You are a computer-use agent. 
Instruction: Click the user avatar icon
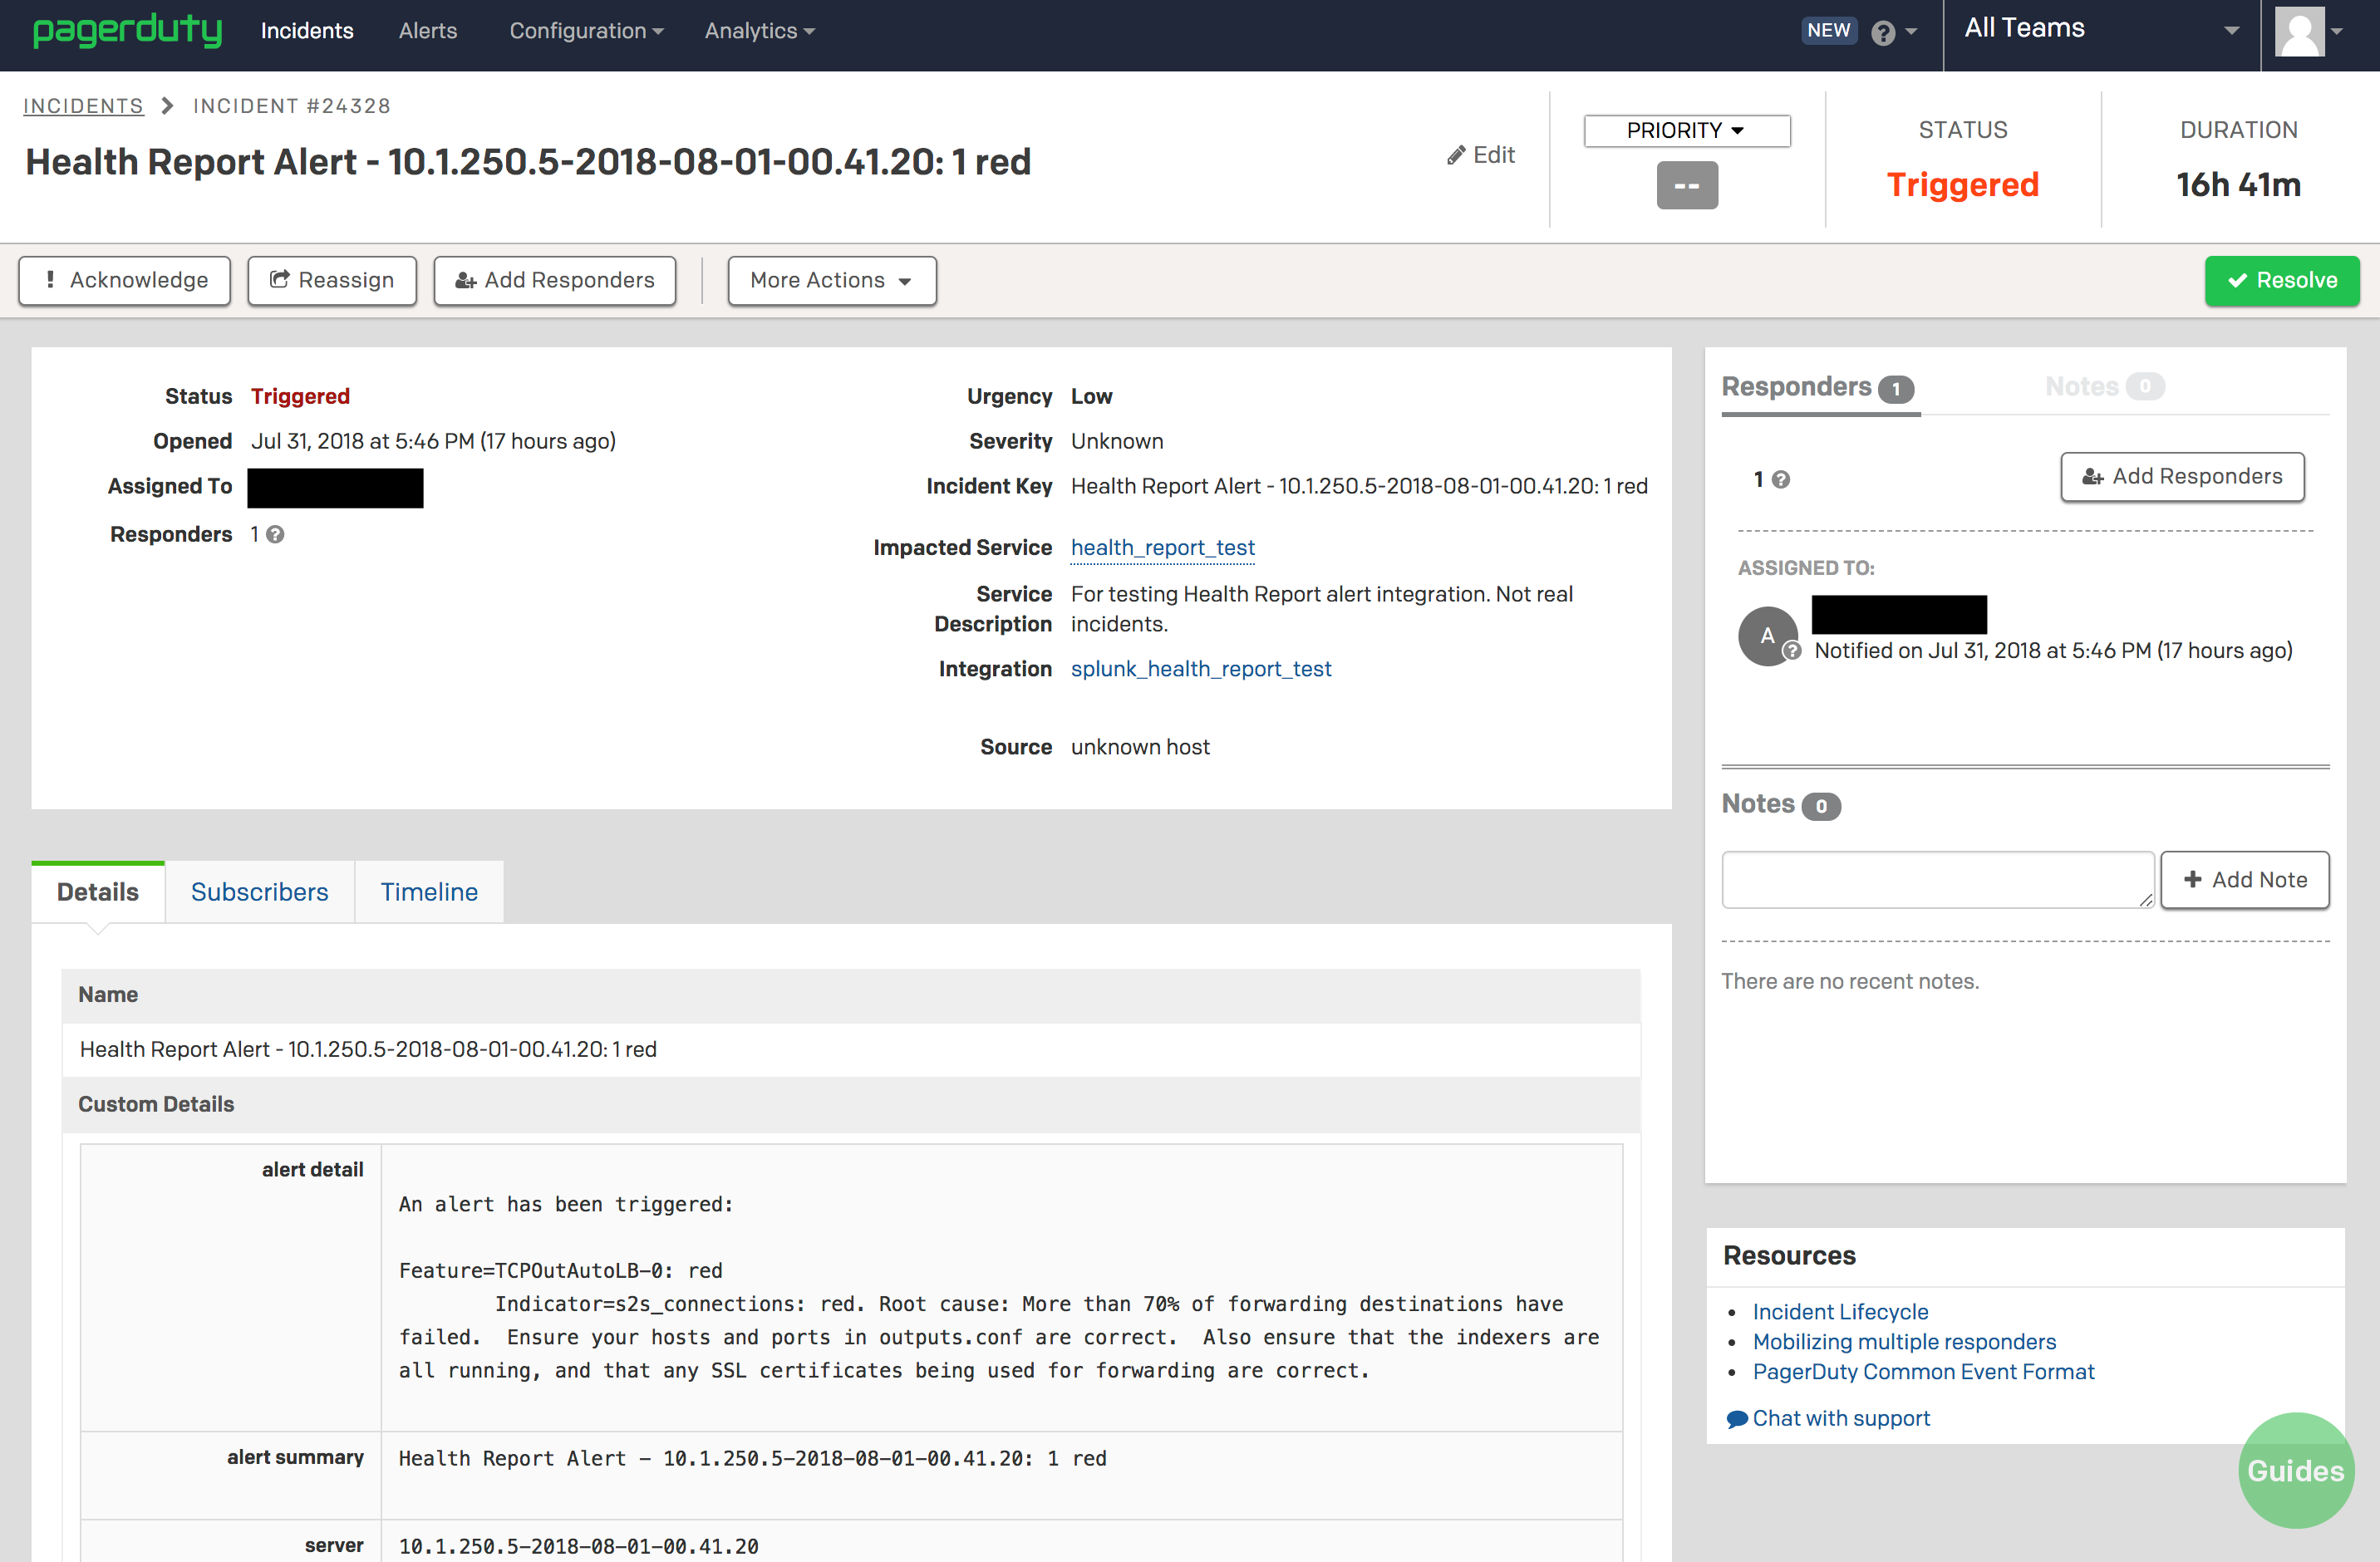(2300, 32)
